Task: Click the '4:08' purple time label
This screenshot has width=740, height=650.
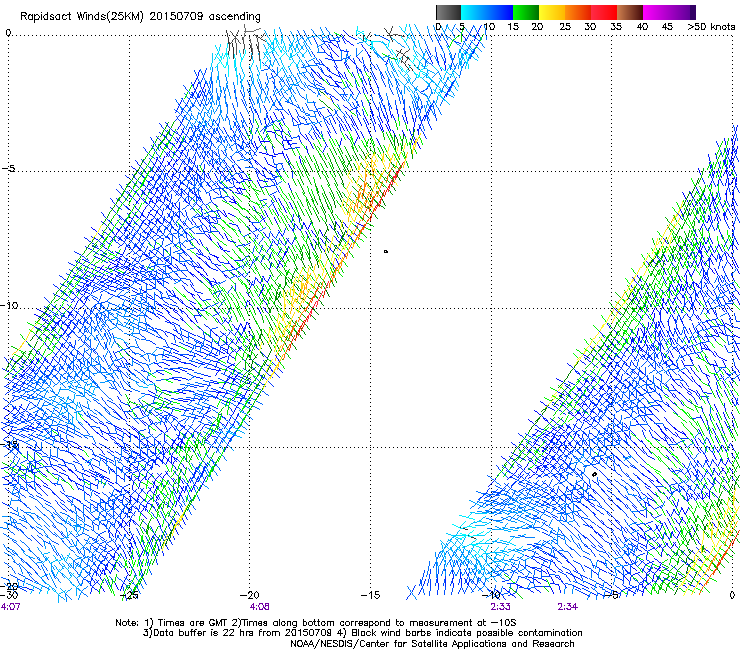Action: coord(260,607)
